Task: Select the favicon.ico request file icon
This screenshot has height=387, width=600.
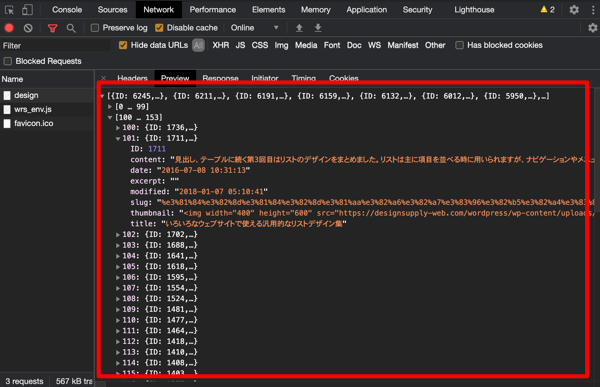Action: coord(7,123)
